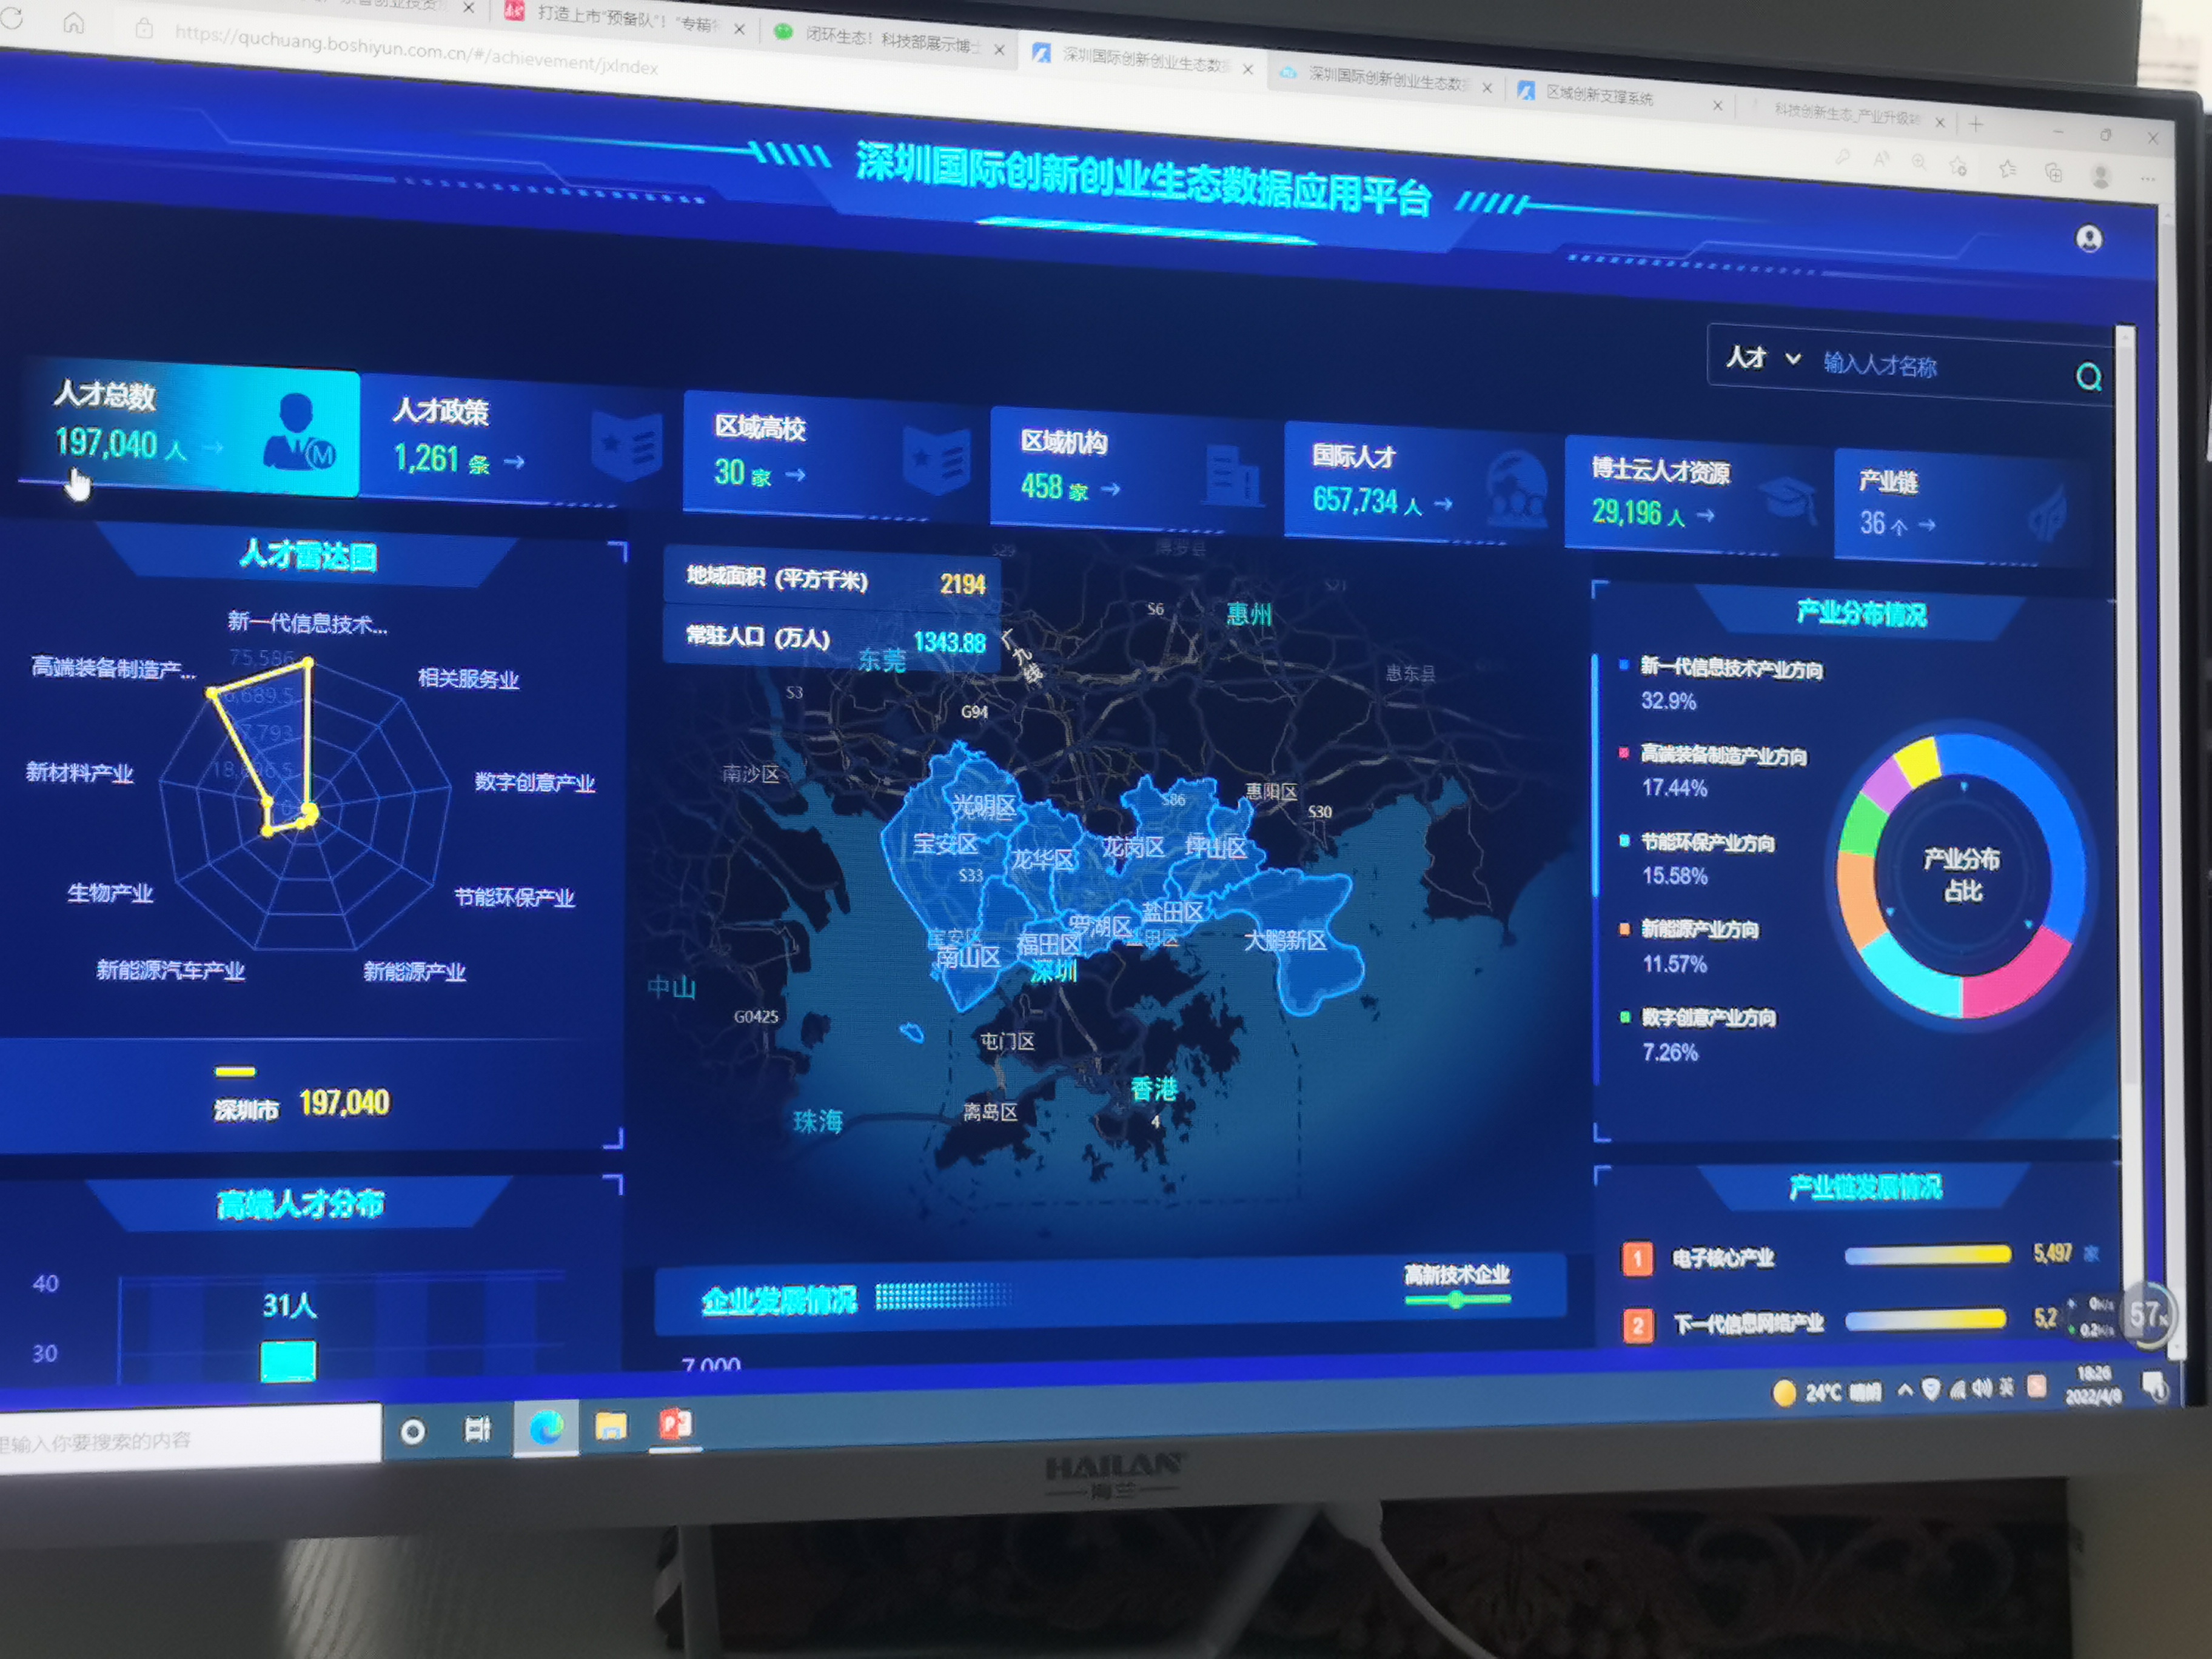Open File Explorer from the taskbar
Screen dimensions: 2212x1659
[x=611, y=1426]
